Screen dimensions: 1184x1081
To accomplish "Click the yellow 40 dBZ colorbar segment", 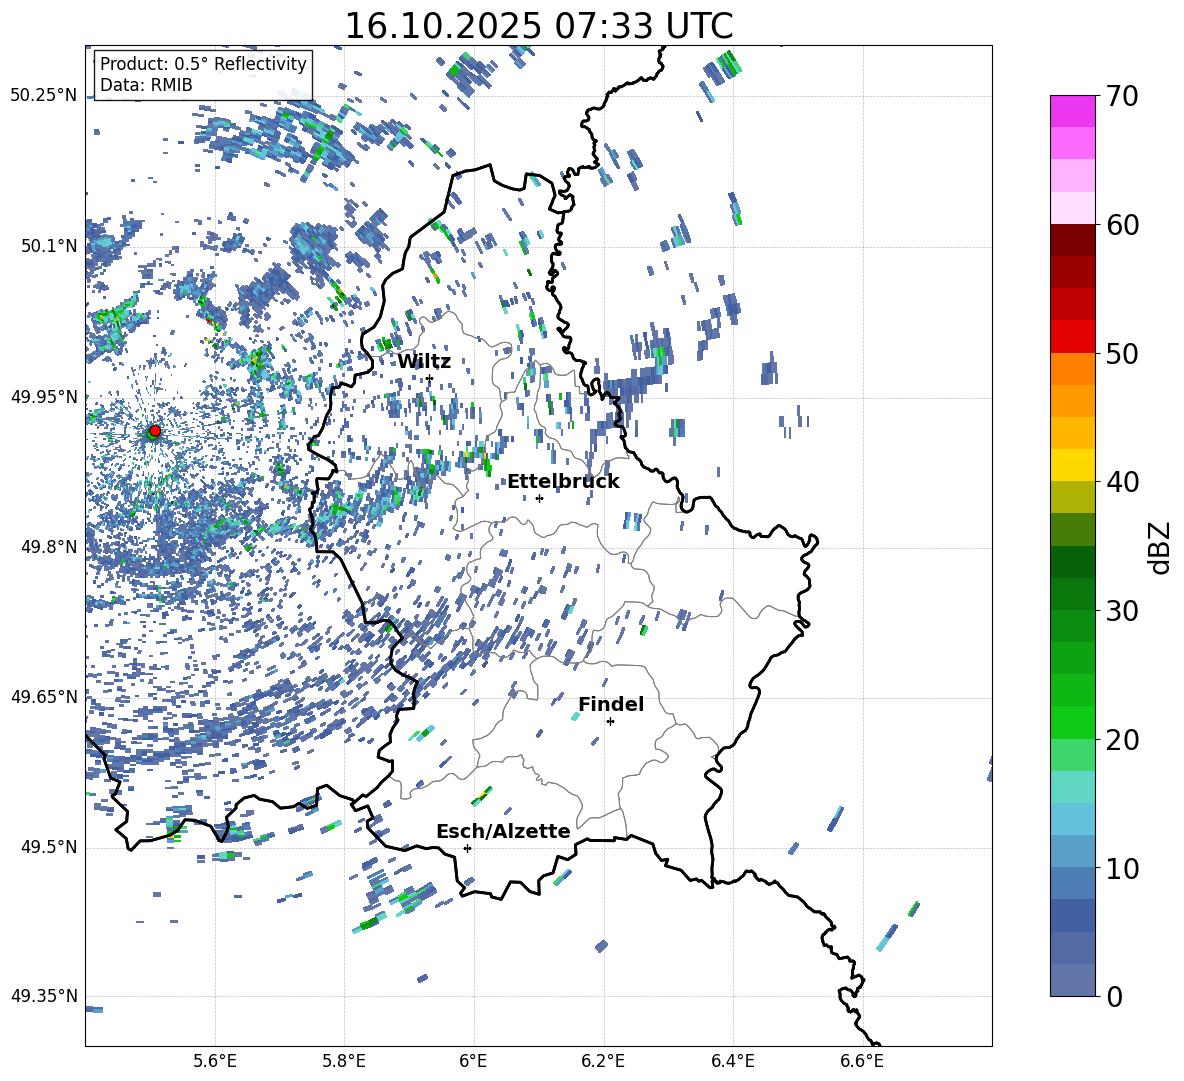I will (x=1072, y=465).
